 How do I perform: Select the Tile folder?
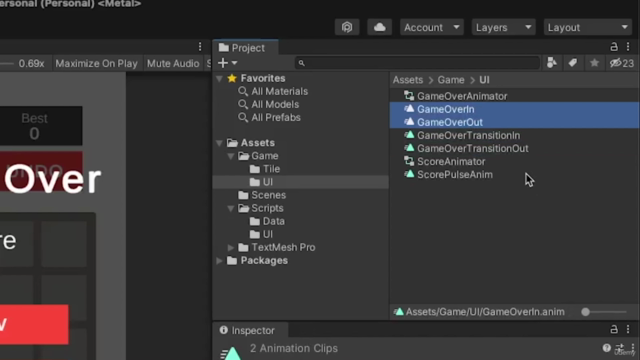point(271,169)
